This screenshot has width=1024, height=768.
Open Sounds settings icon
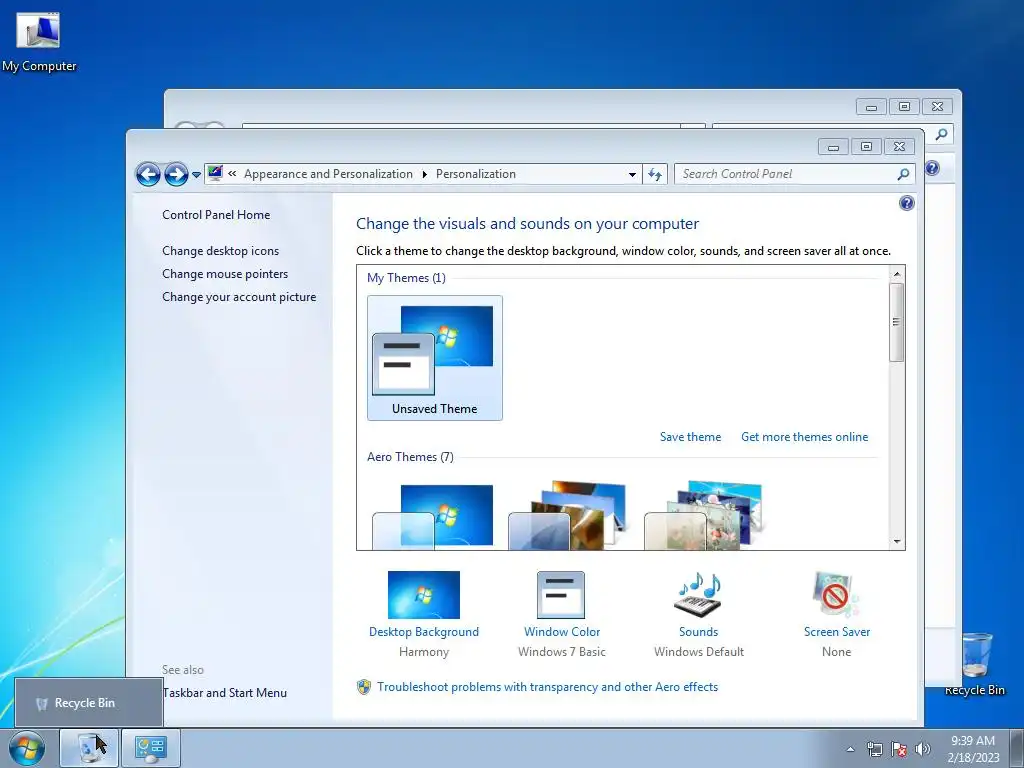tap(698, 594)
